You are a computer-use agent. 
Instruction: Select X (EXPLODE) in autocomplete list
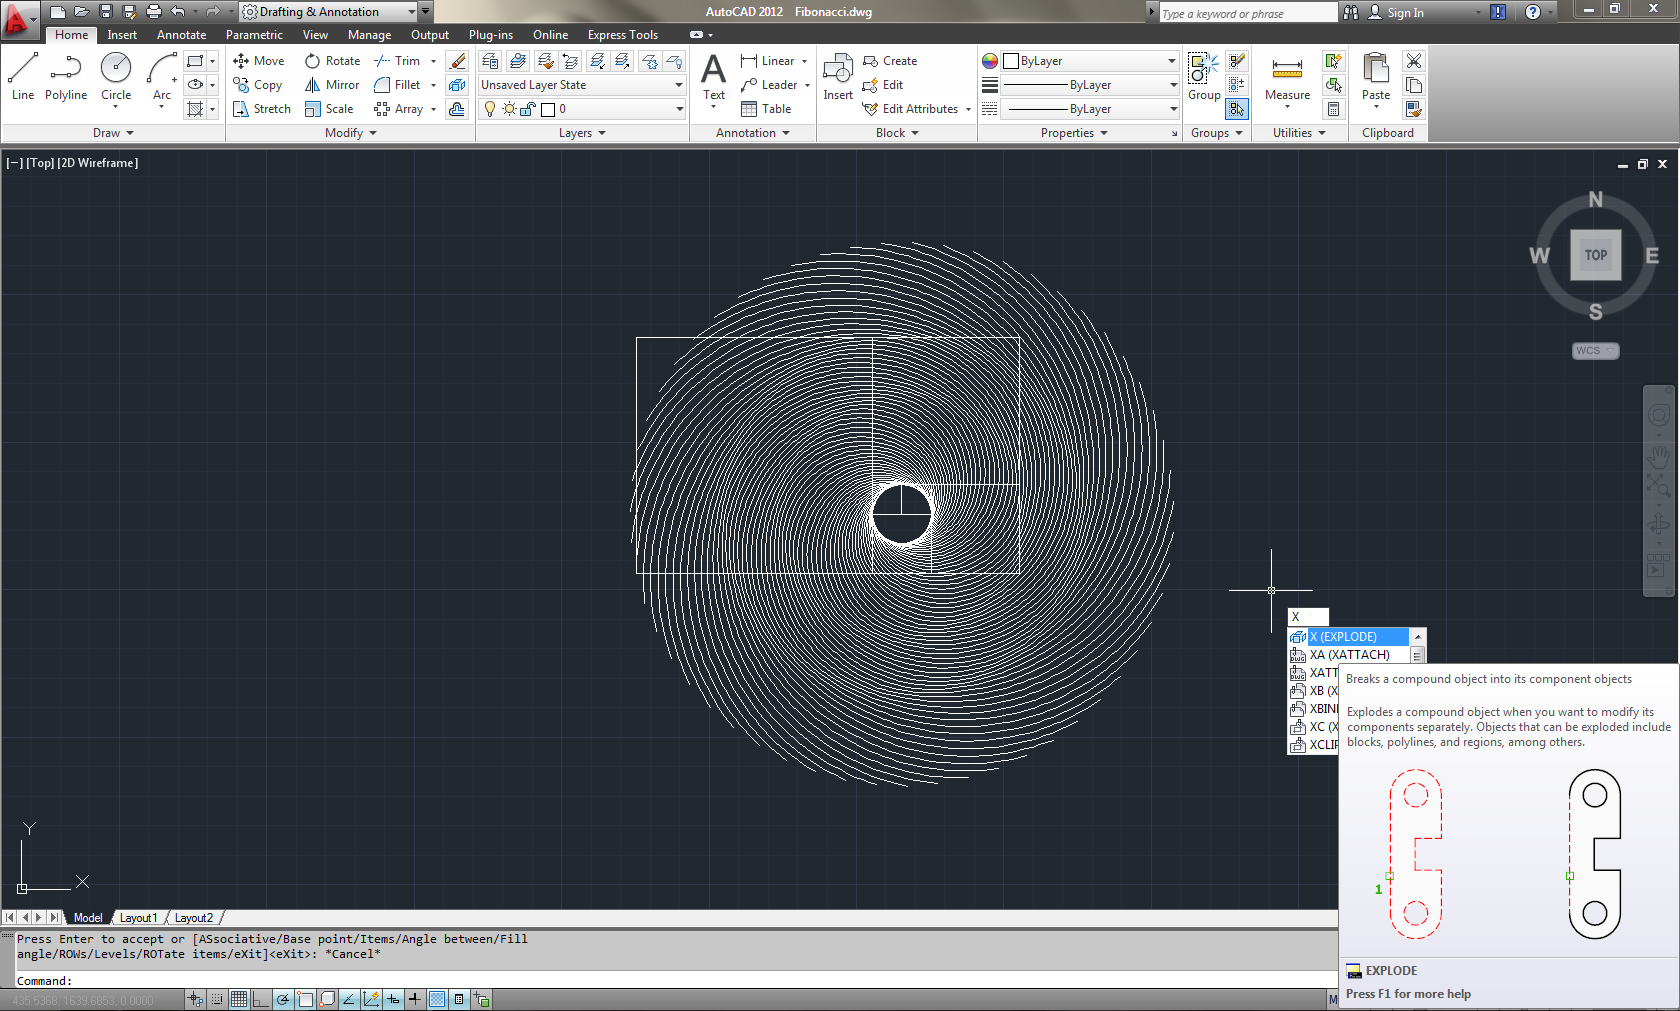[x=1349, y=637]
